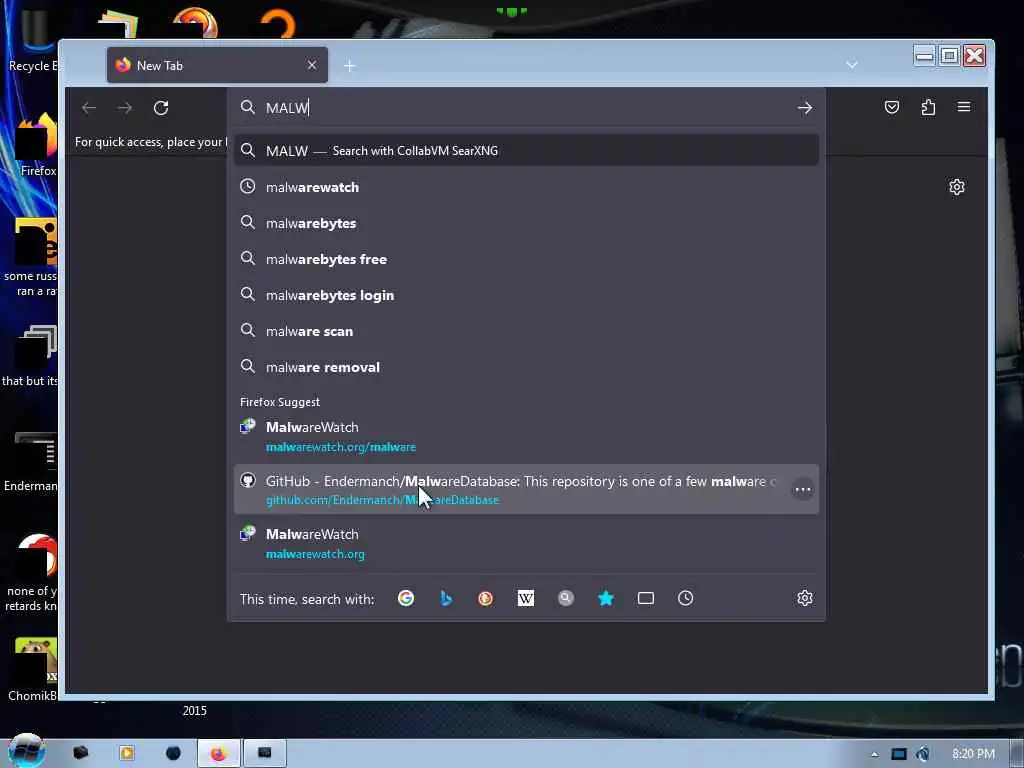
Task: Click the network tray icon
Action: point(899,754)
